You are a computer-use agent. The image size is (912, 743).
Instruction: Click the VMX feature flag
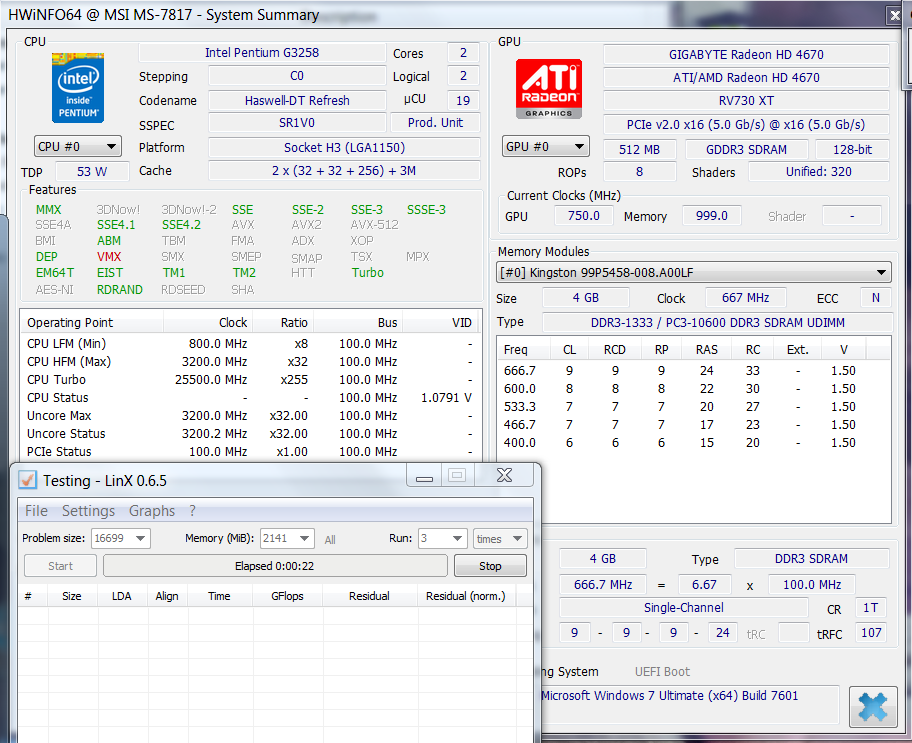click(x=109, y=257)
